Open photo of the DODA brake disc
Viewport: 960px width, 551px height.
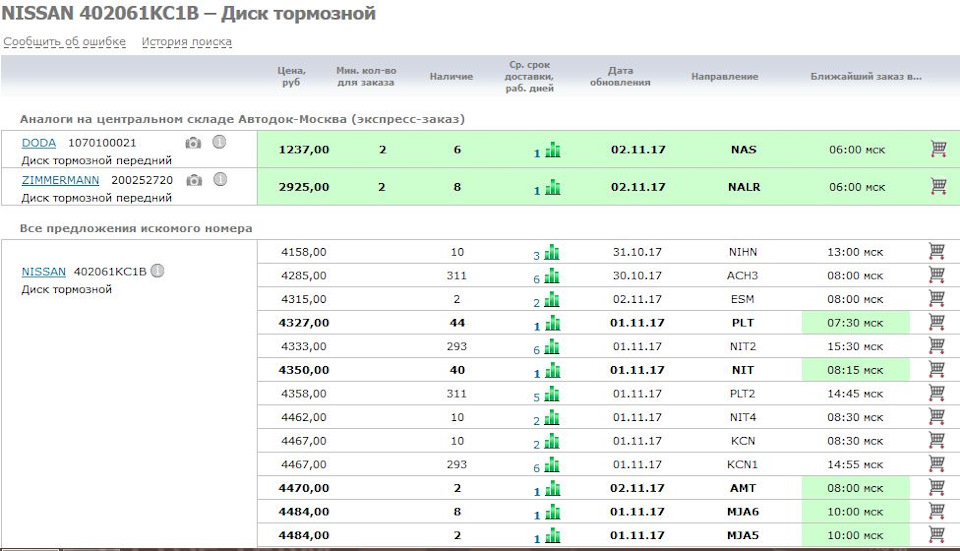[193, 143]
